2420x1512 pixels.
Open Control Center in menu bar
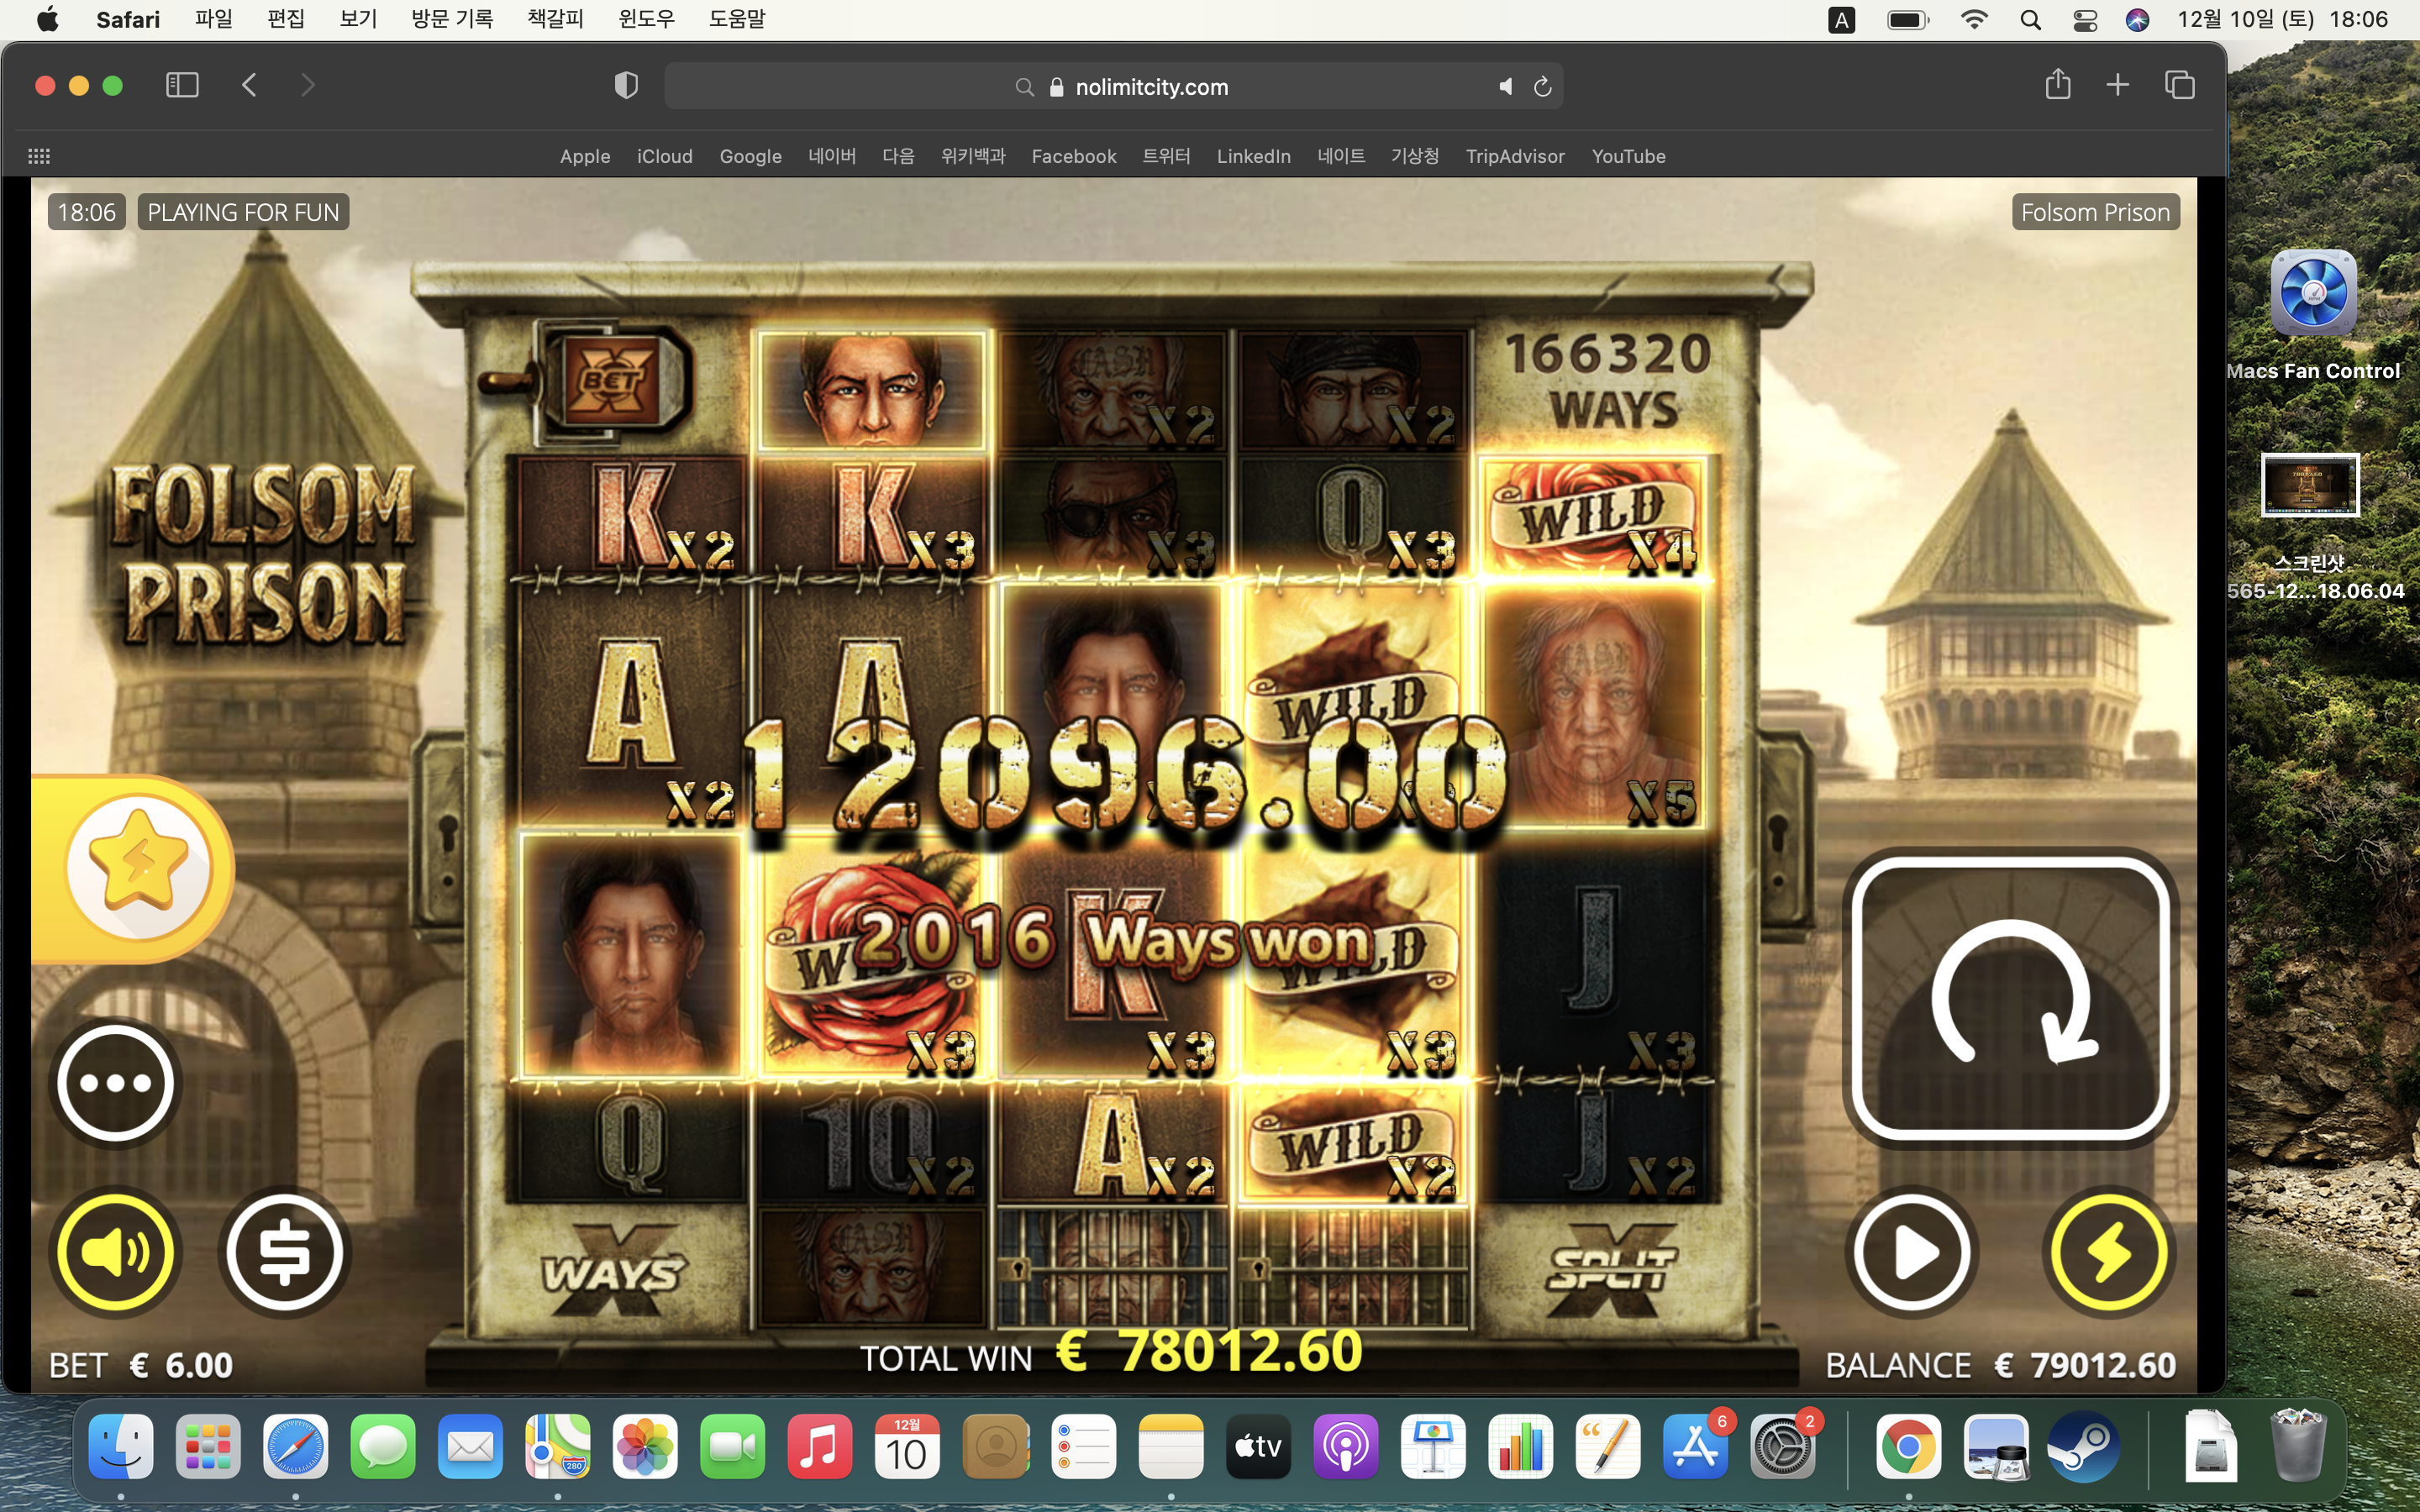[2085, 20]
